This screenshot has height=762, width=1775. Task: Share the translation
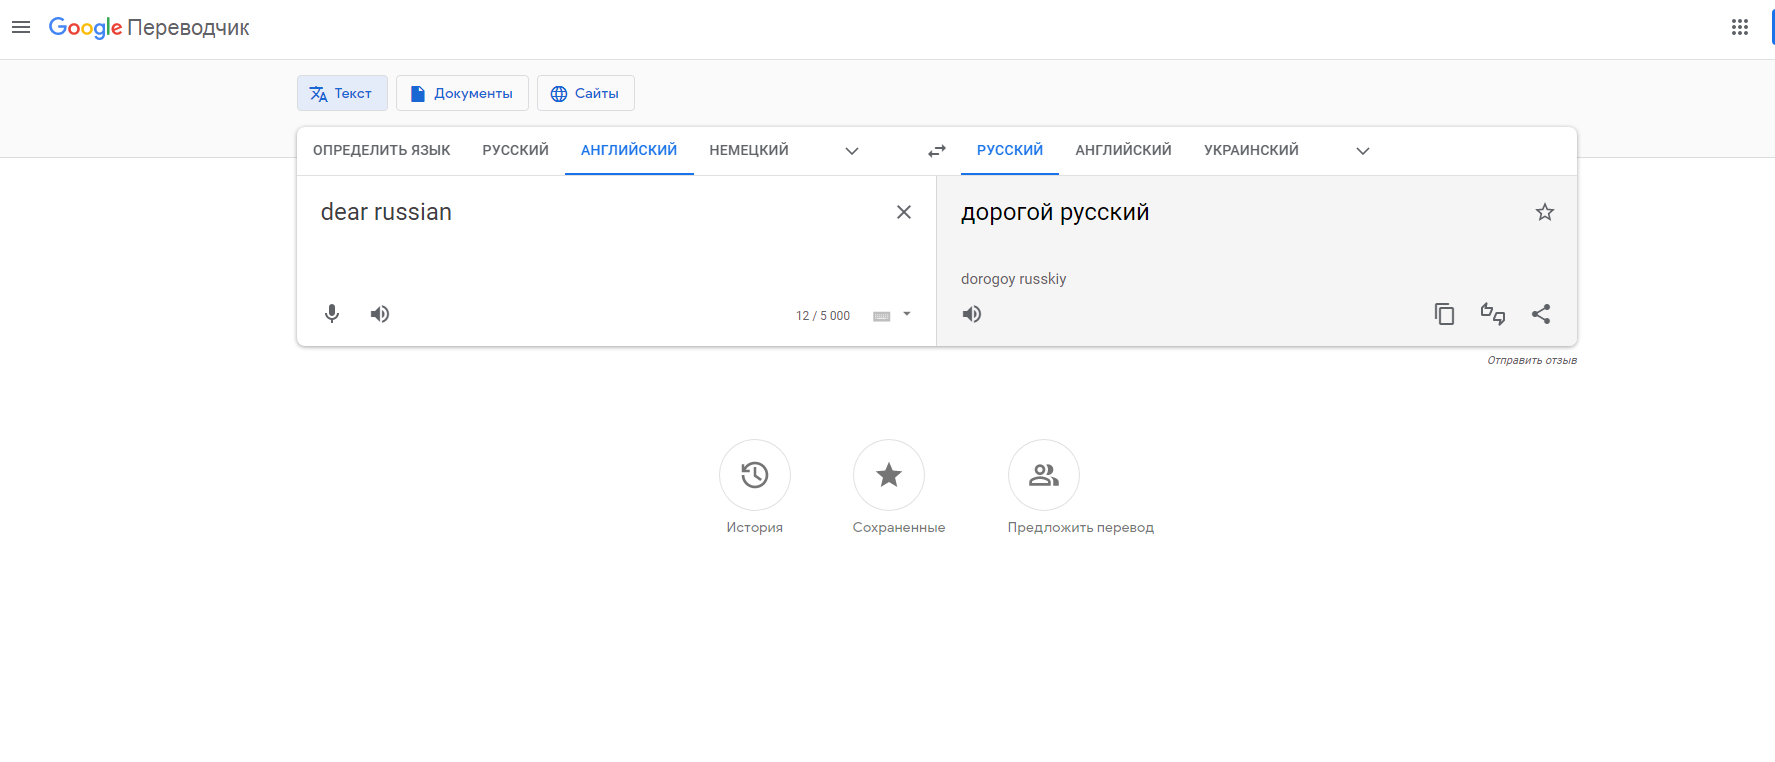coord(1541,314)
